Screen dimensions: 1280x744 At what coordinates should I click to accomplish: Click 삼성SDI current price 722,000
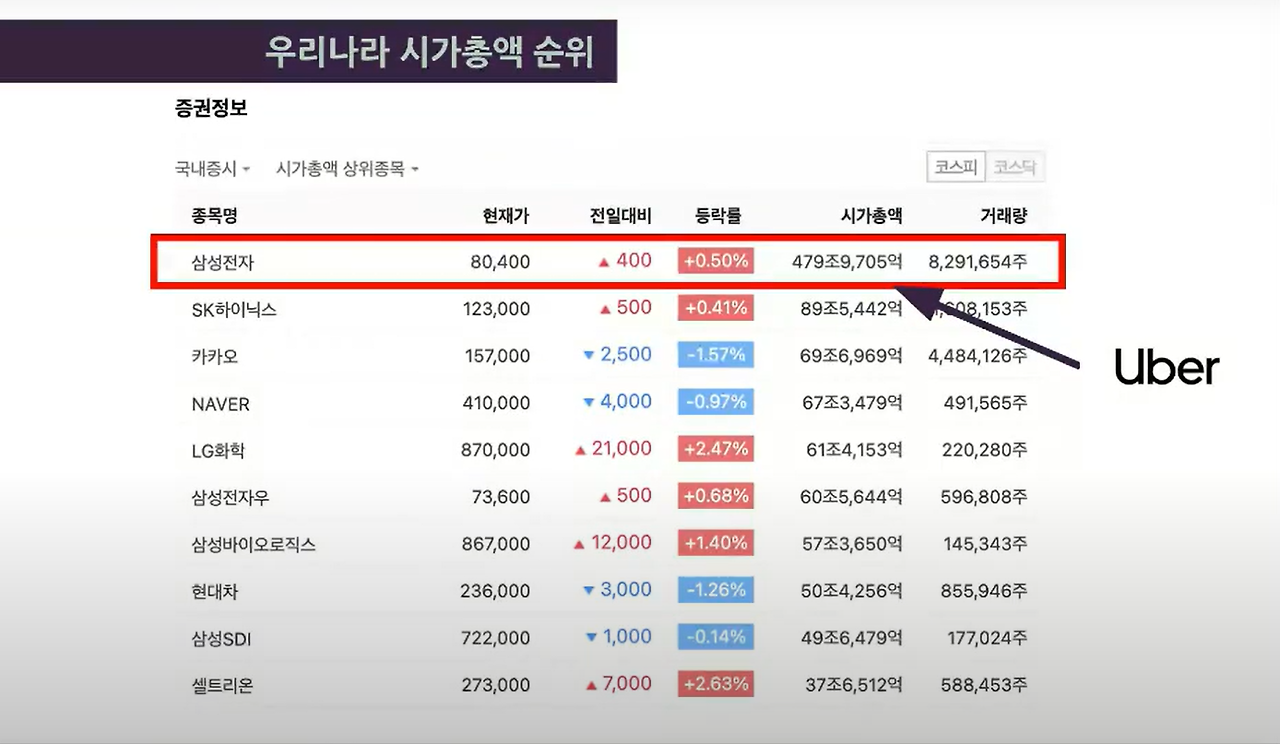496,638
